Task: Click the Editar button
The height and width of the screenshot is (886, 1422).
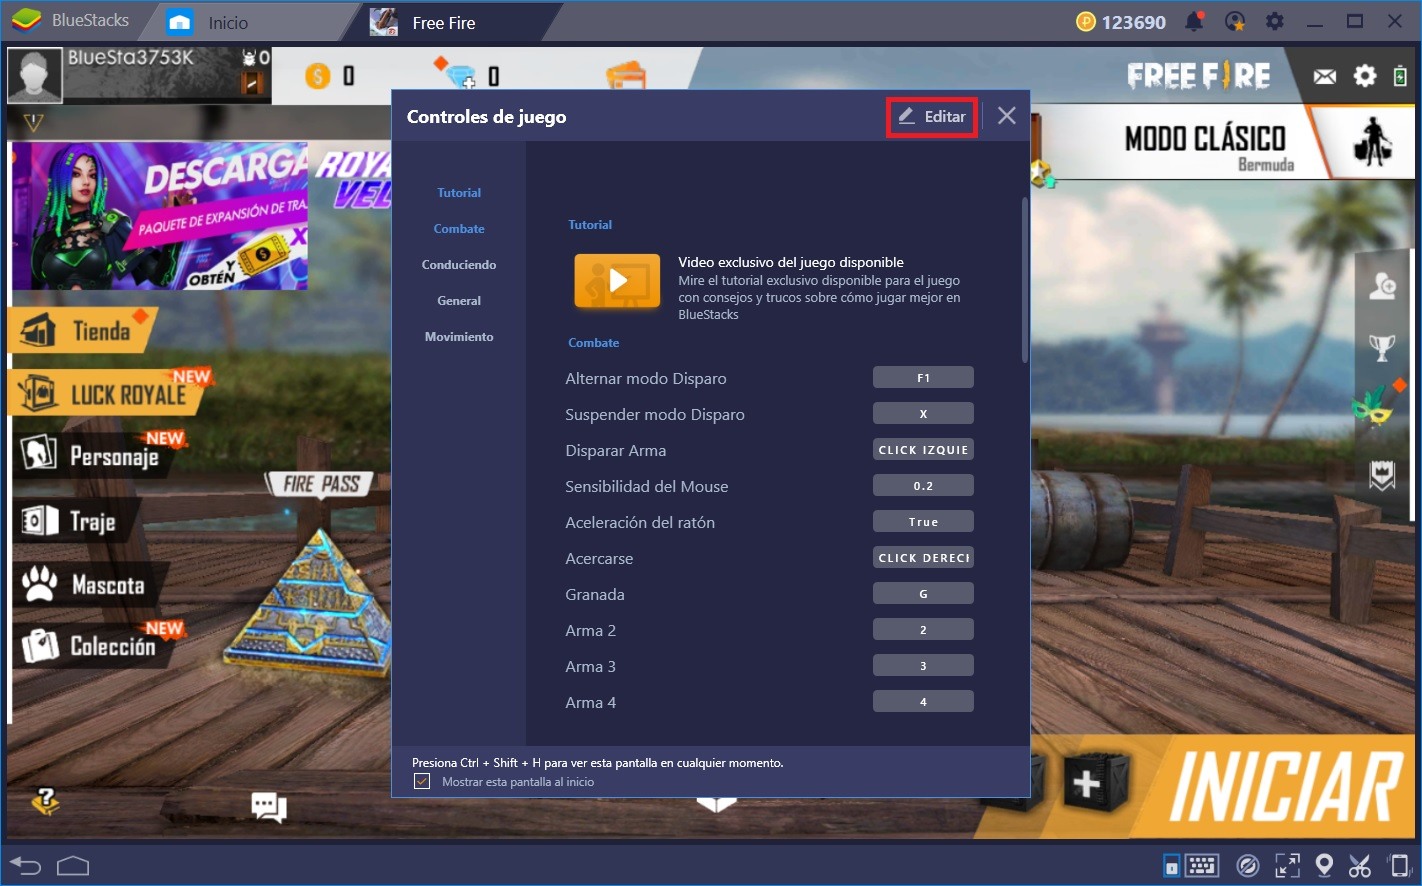Action: [932, 116]
